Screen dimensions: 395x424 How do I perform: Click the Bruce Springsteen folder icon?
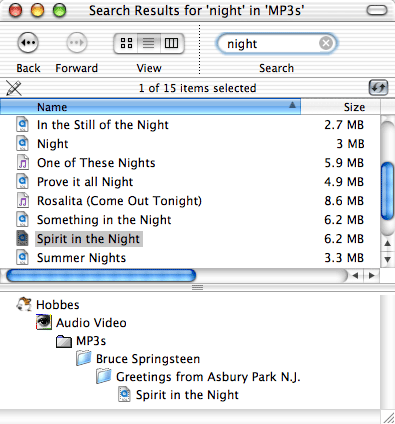pos(84,358)
